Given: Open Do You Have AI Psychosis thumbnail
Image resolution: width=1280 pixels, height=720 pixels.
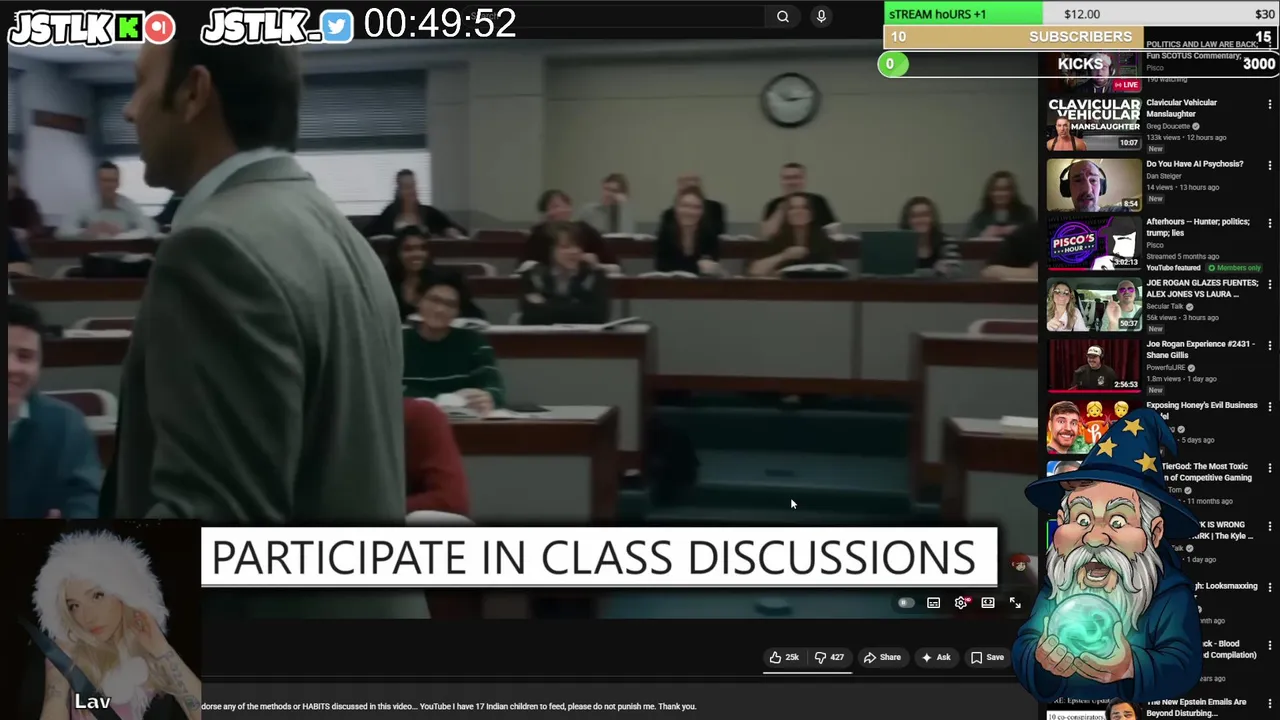Looking at the screenshot, I should click(1093, 184).
